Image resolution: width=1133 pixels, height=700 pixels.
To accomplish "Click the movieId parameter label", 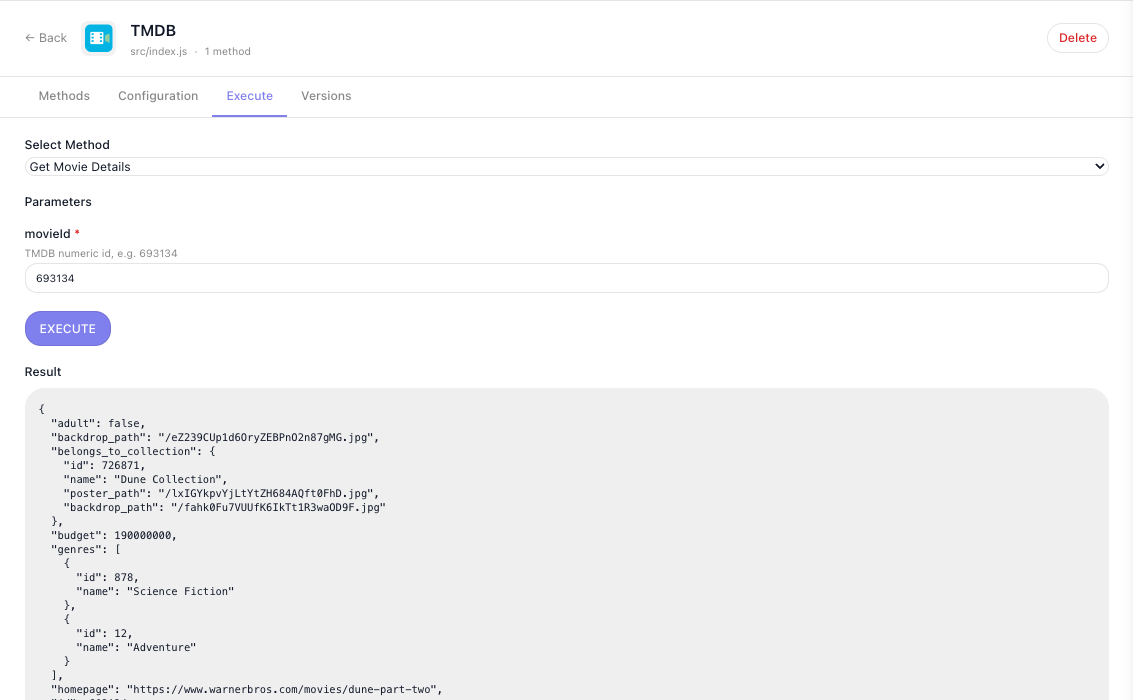I will pyautogui.click(x=48, y=233).
